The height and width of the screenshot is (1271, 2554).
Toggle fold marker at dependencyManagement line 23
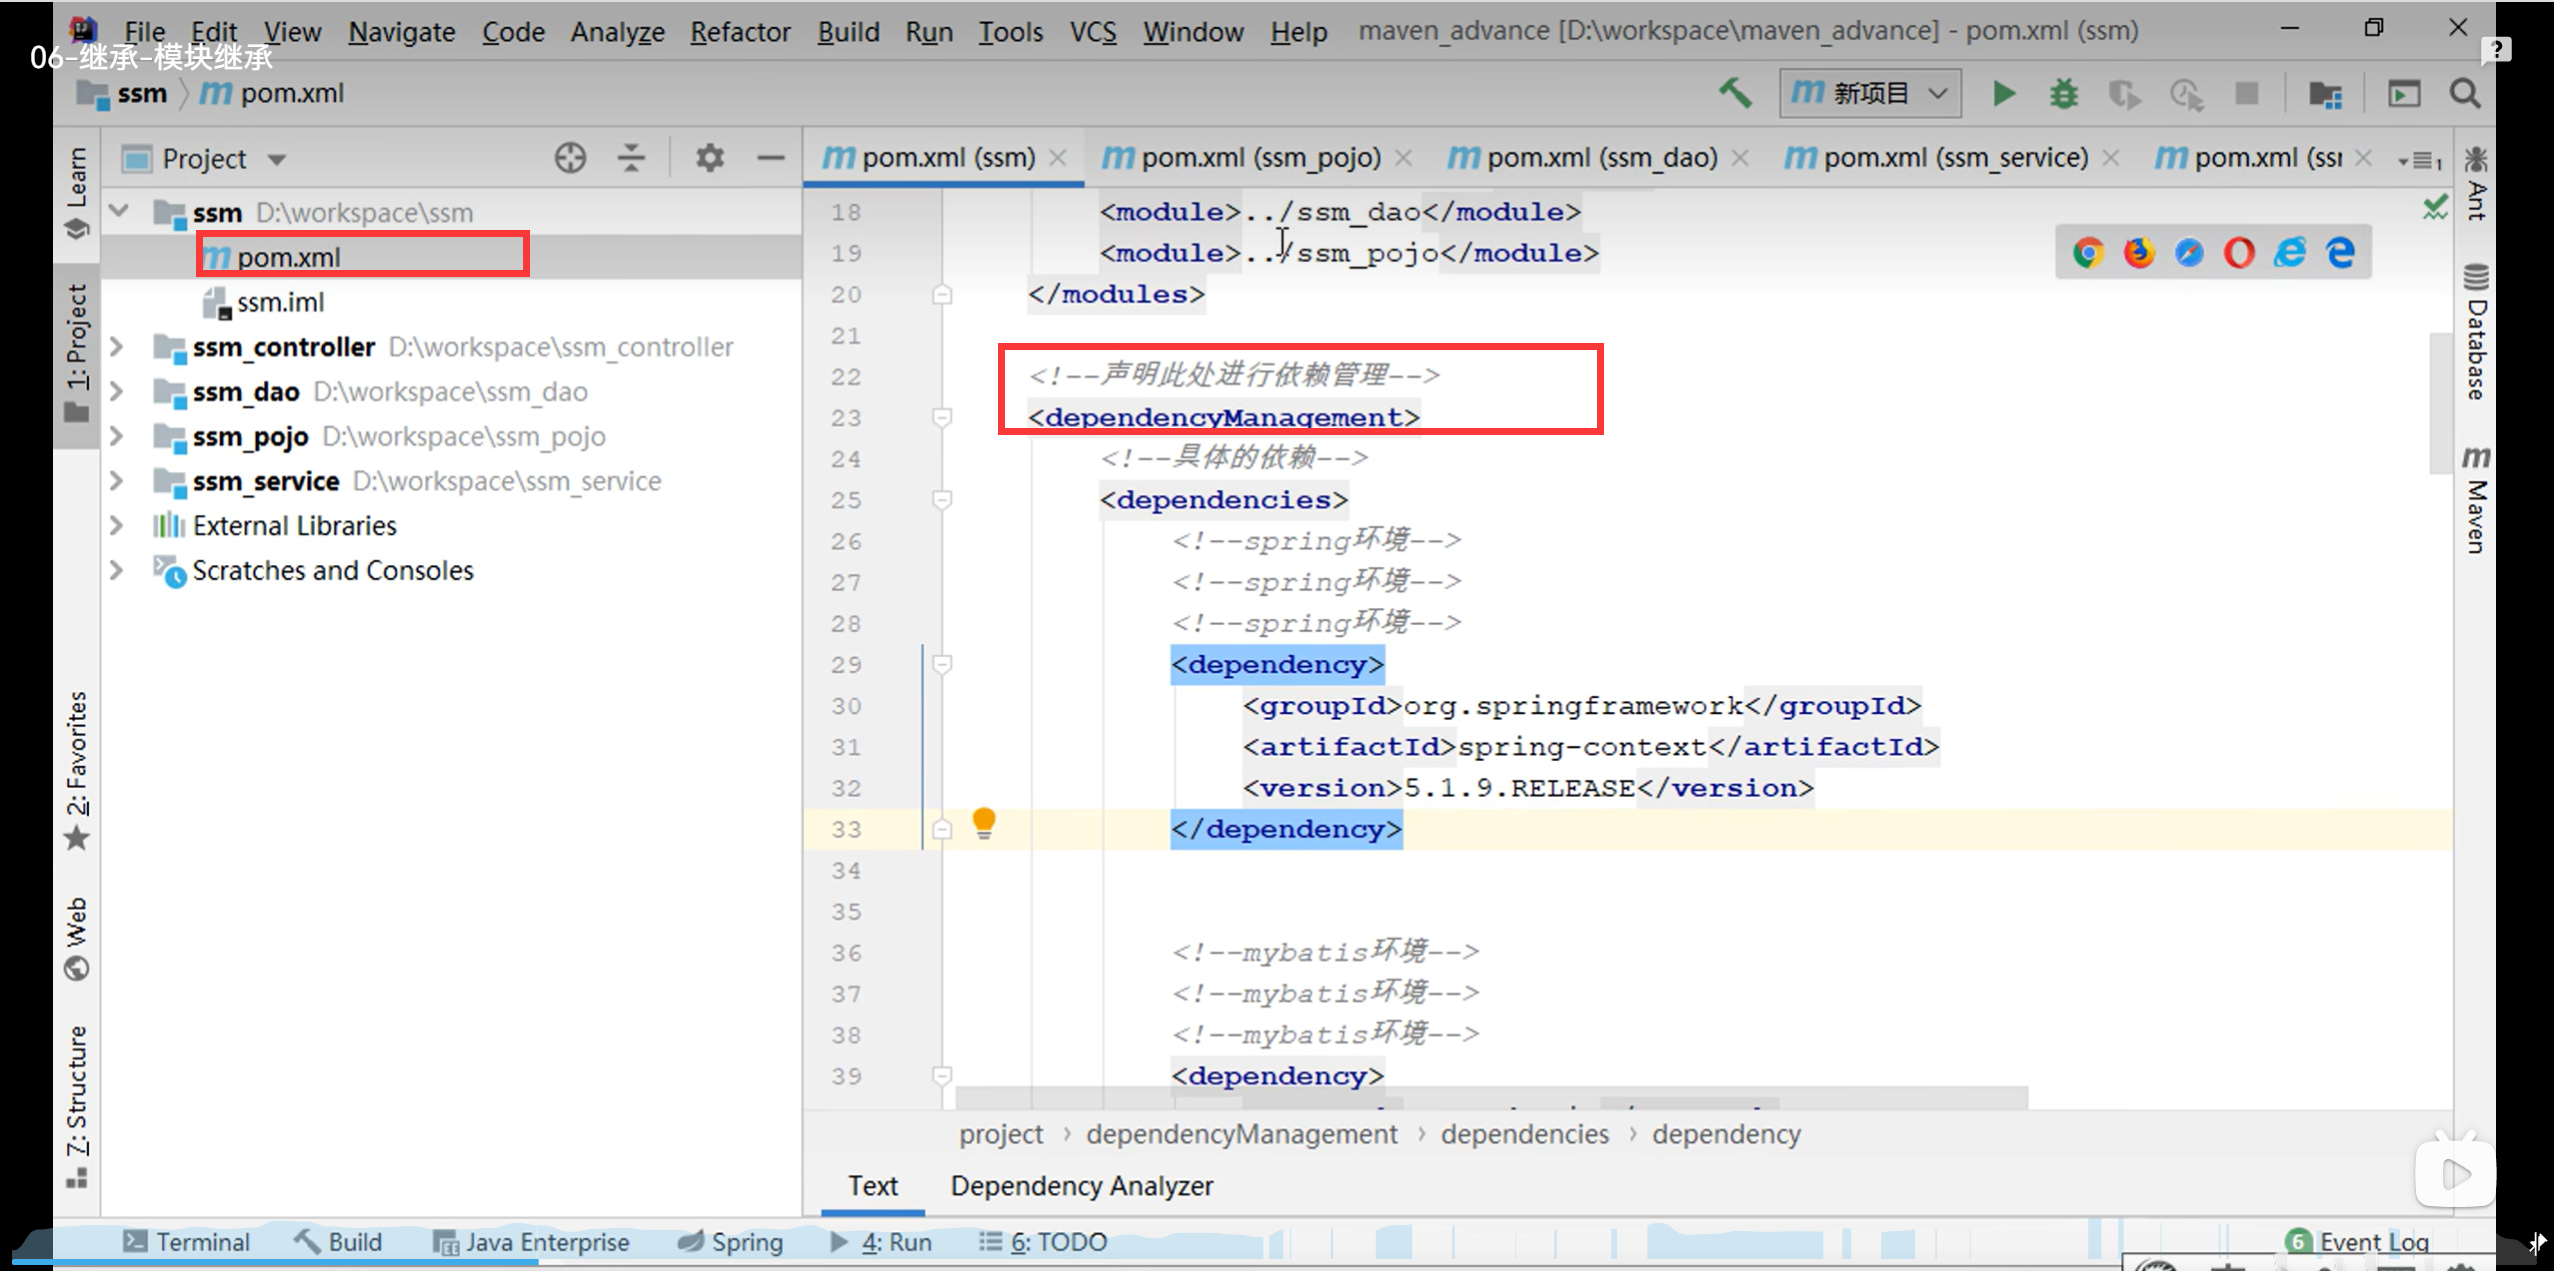tap(942, 417)
